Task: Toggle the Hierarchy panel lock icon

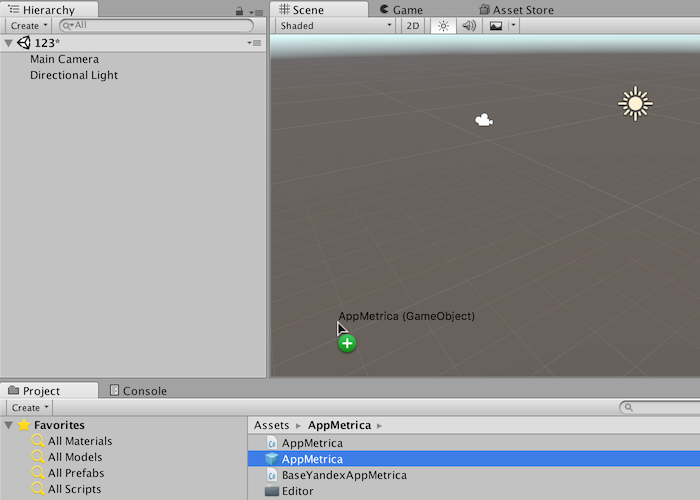Action: click(x=239, y=11)
